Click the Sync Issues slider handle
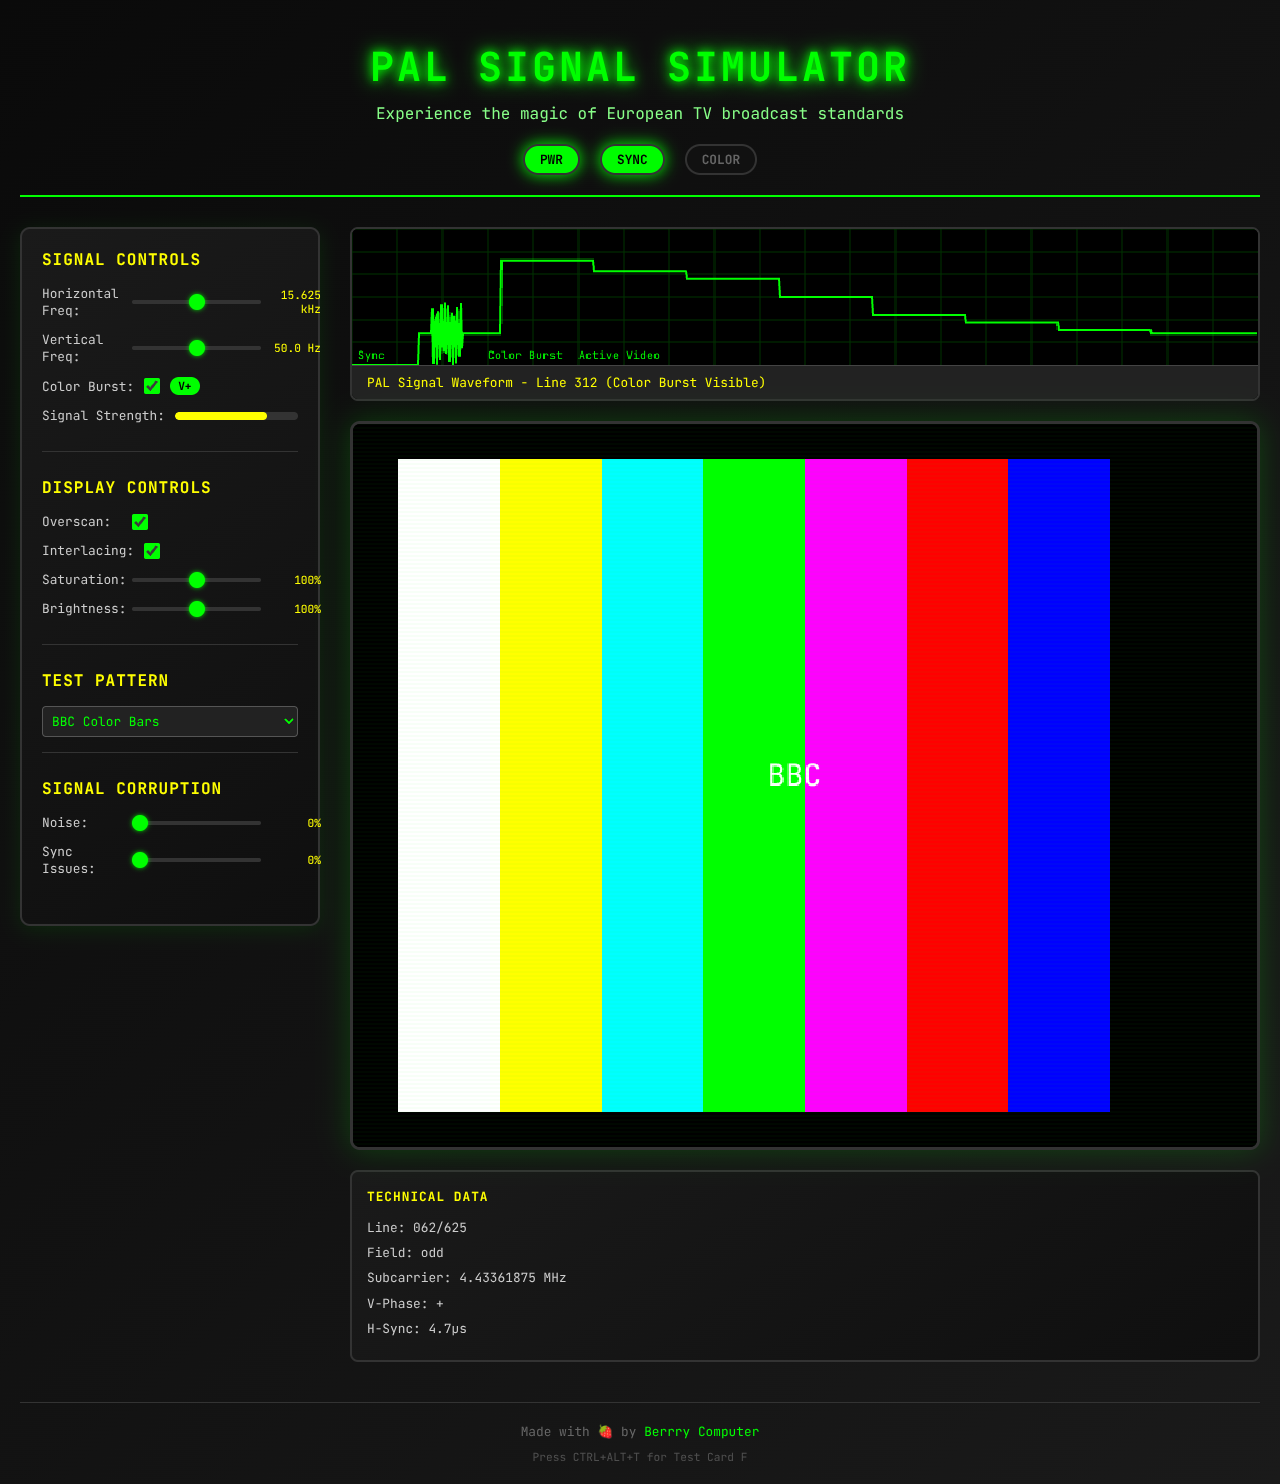1280x1484 pixels. pyautogui.click(x=139, y=859)
